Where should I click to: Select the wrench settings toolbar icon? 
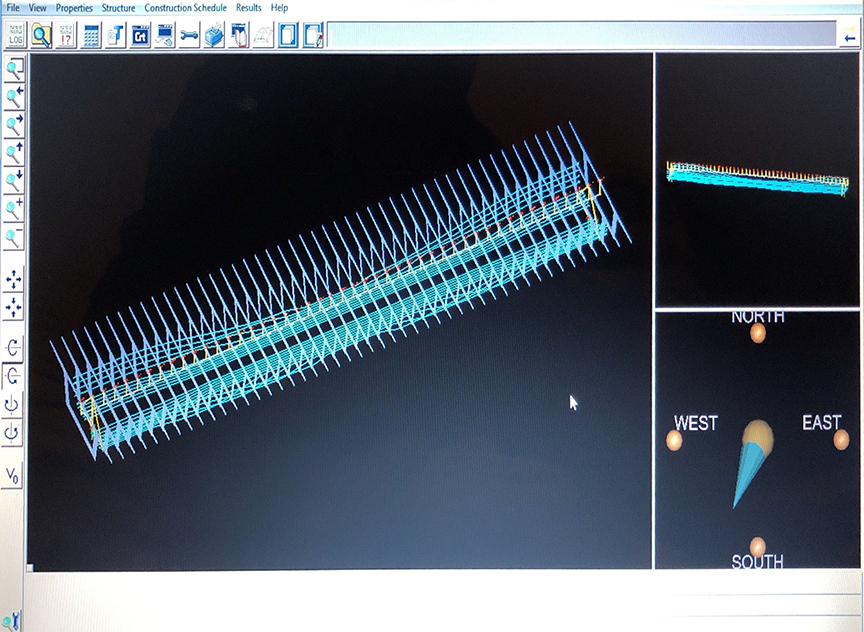tap(189, 35)
